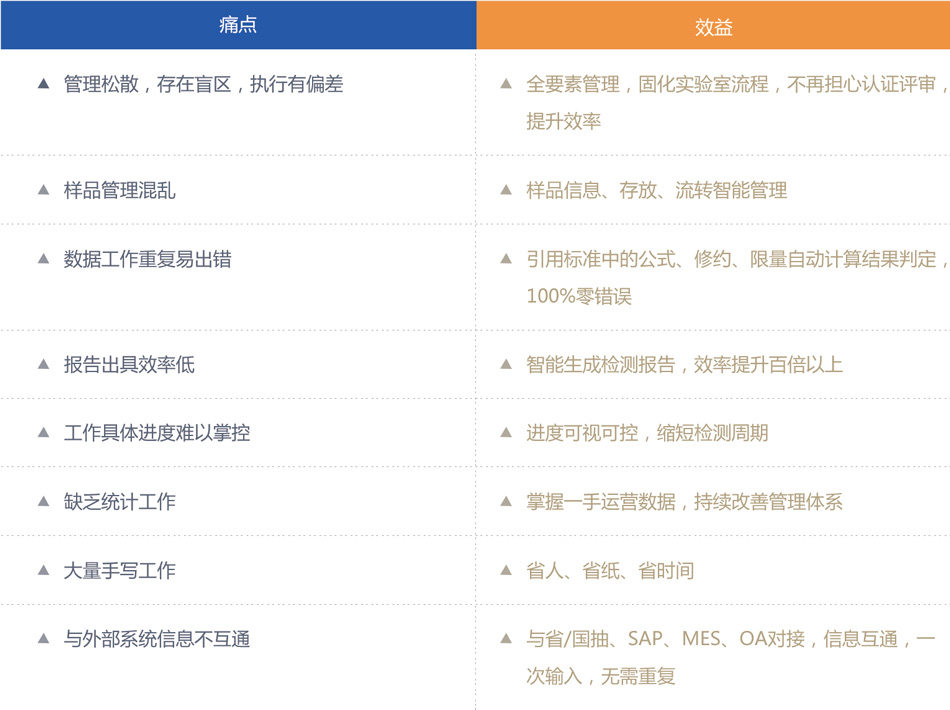Viewport: 950px width, 710px height.
Task: Click text 与省/国抽、SAP、MES、OA对接
Action: click(x=665, y=639)
